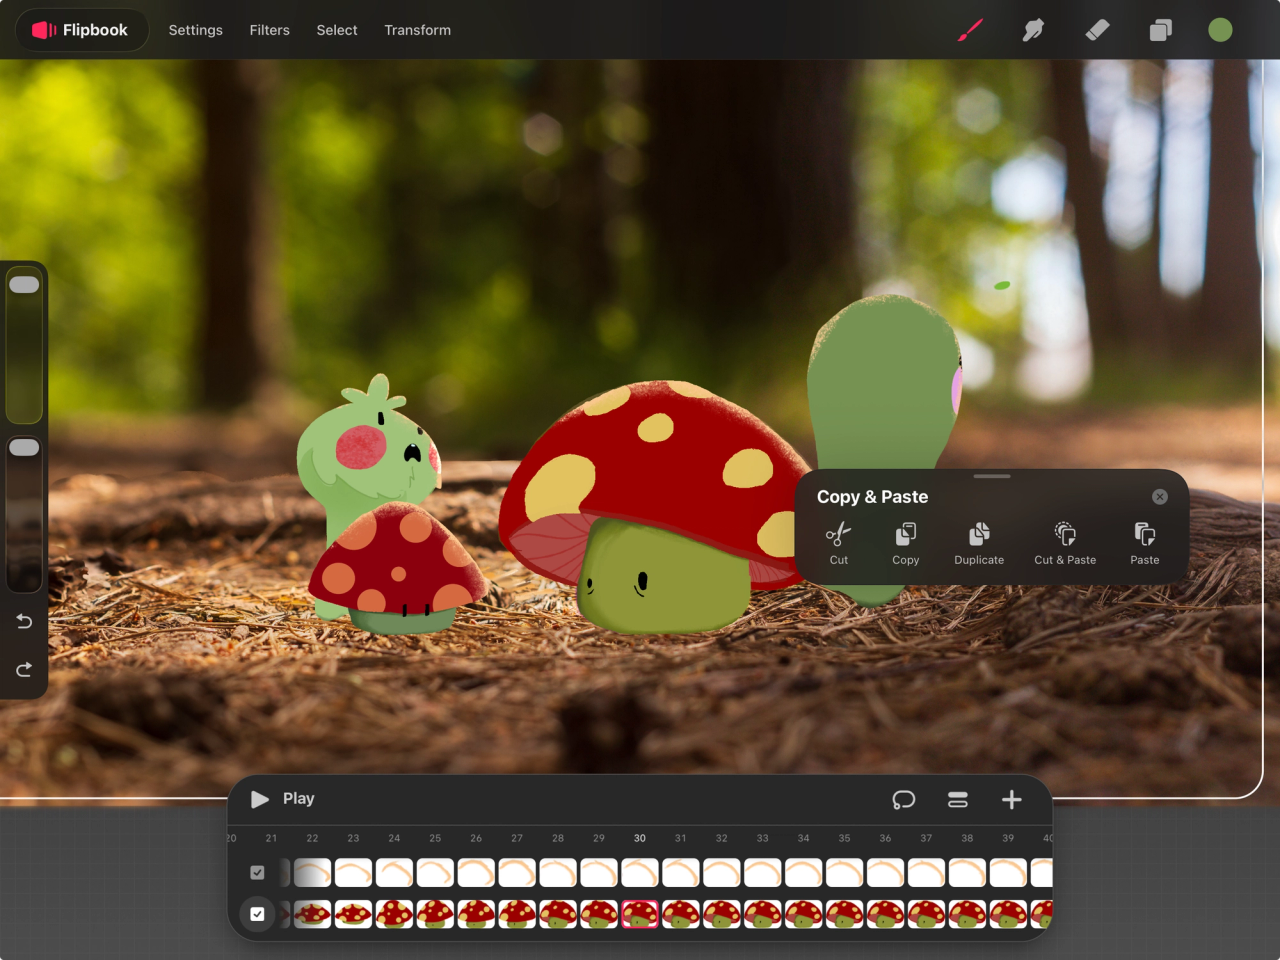This screenshot has width=1280, height=960.
Task: Open the Select menu
Action: coord(336,30)
